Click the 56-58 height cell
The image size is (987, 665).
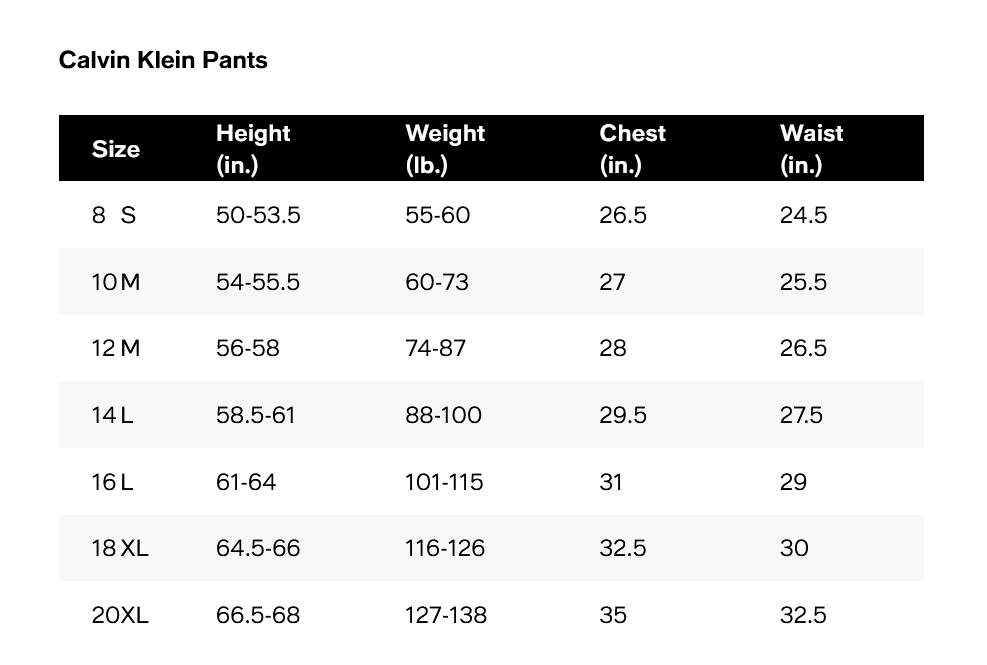click(248, 348)
